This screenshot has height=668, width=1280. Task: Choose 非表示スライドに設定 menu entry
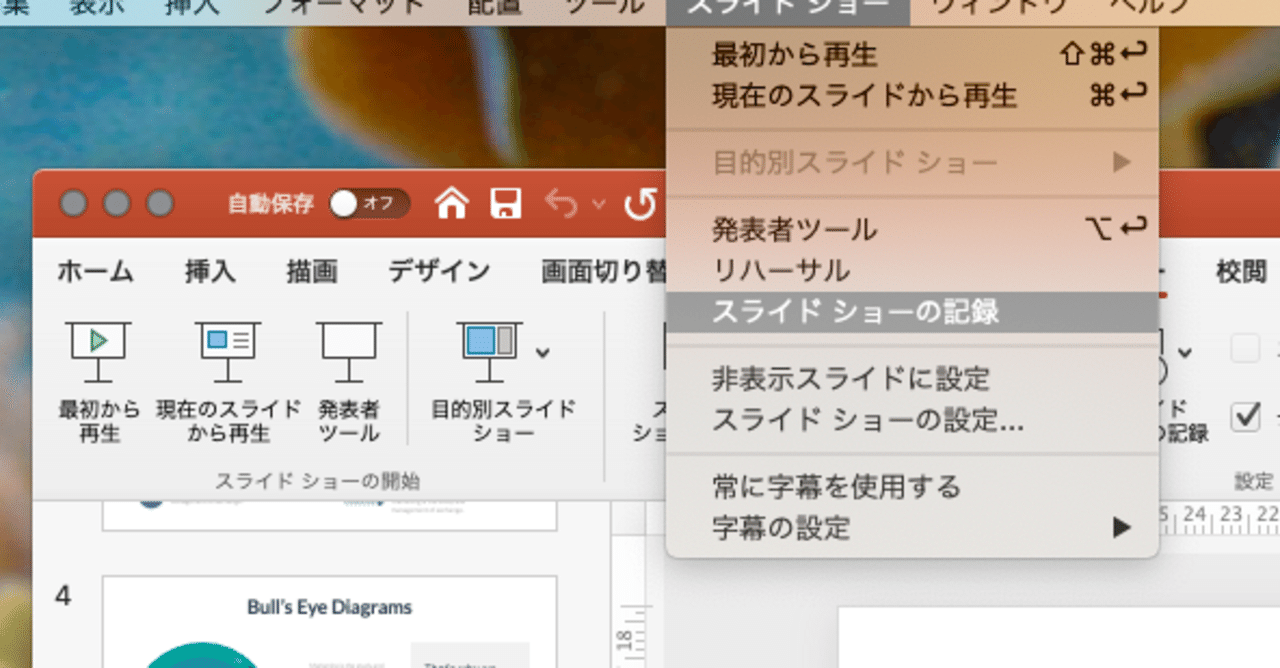[912, 379]
